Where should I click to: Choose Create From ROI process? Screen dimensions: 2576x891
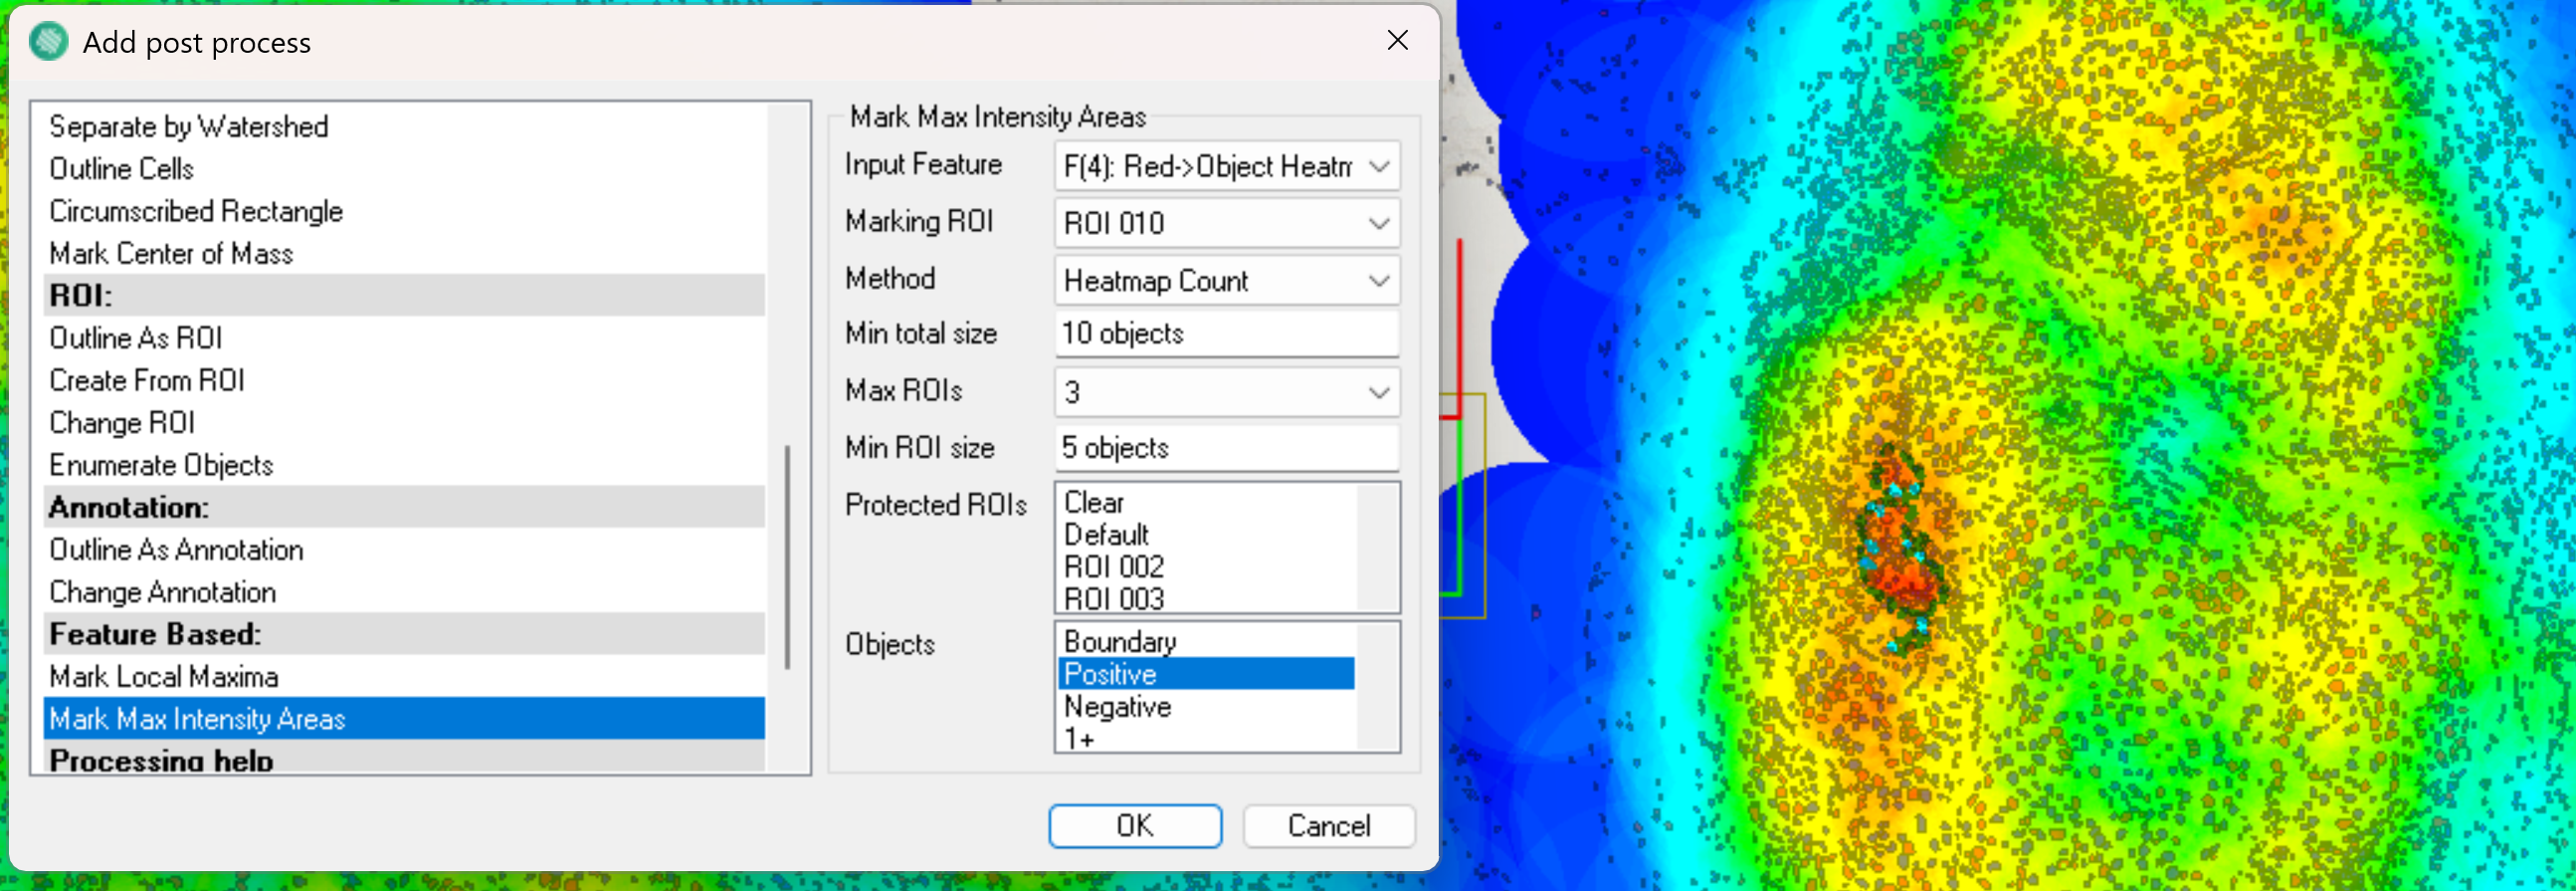coord(404,381)
